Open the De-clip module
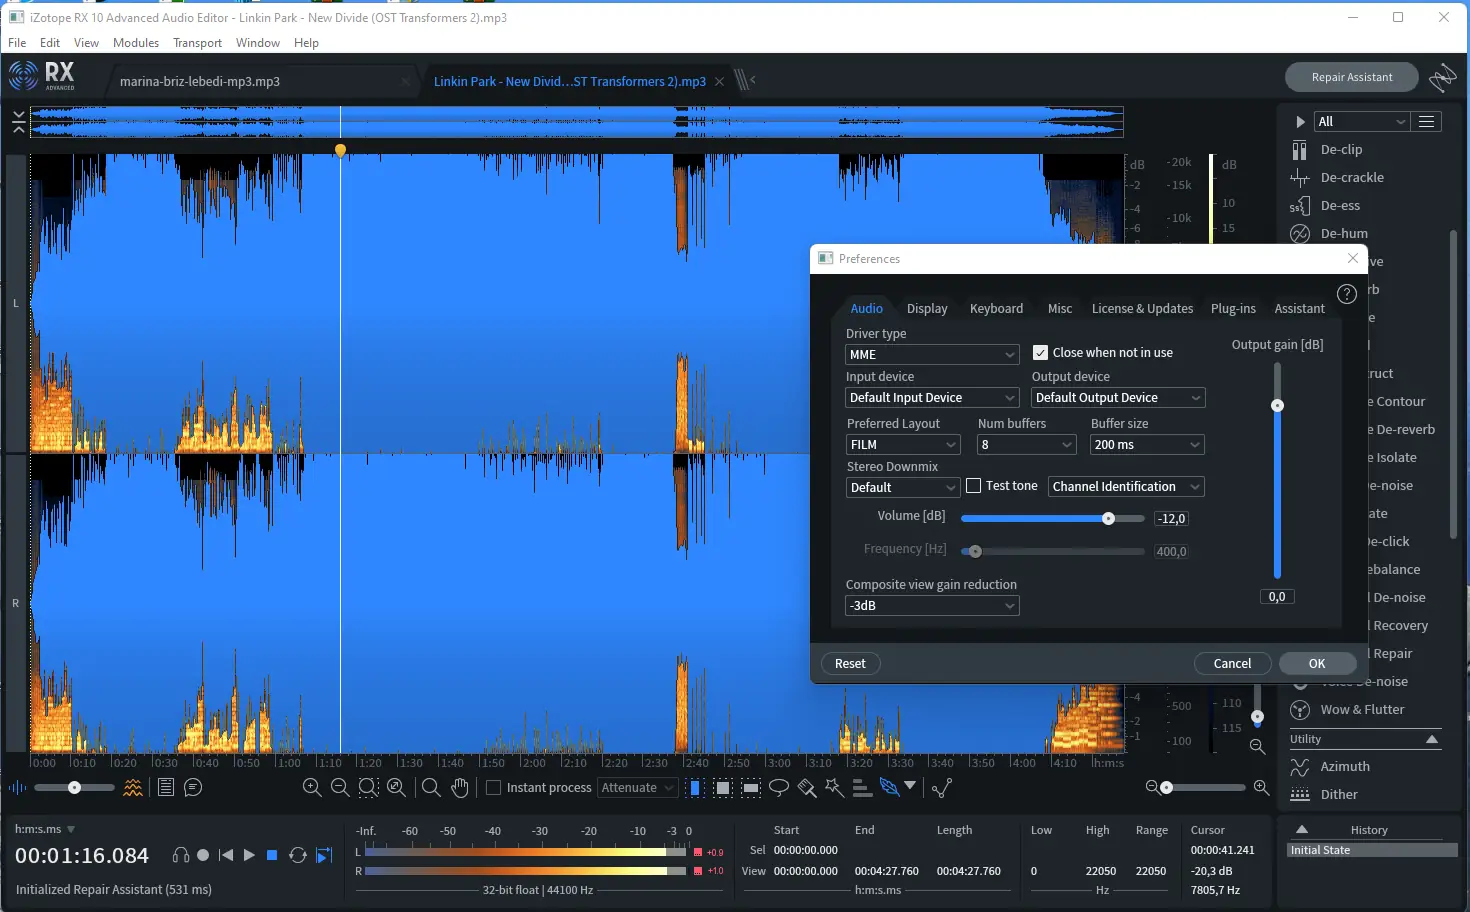 [1341, 150]
